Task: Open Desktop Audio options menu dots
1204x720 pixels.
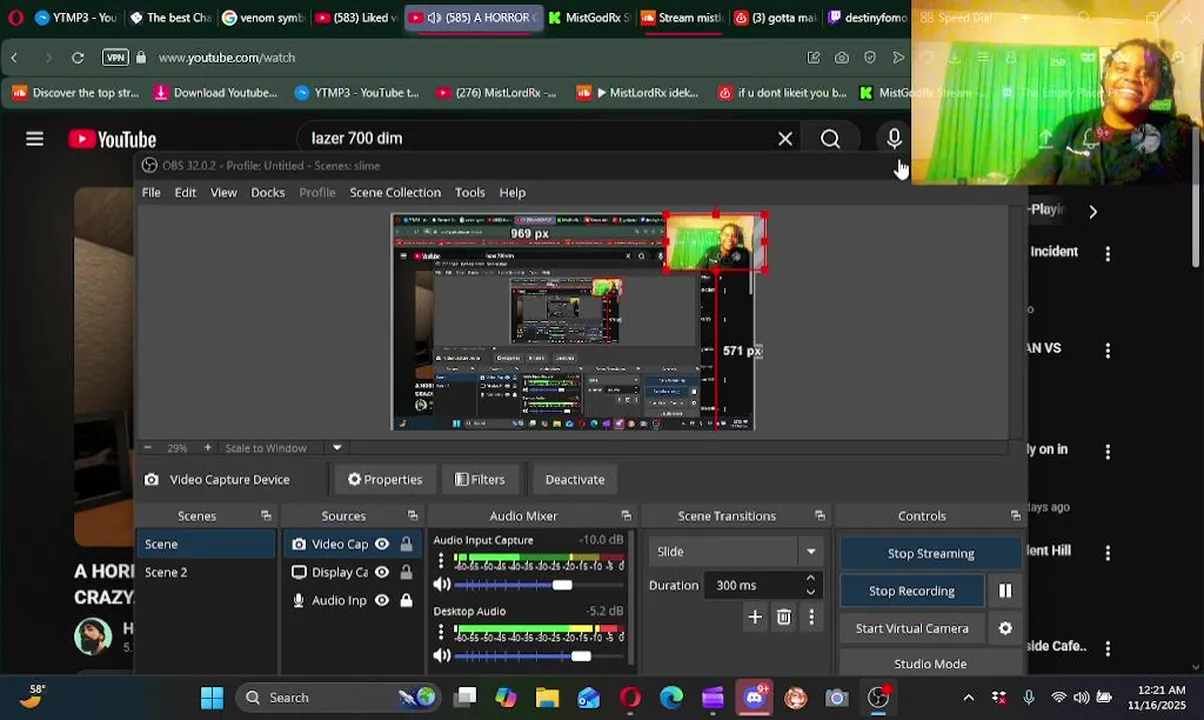Action: 441,633
